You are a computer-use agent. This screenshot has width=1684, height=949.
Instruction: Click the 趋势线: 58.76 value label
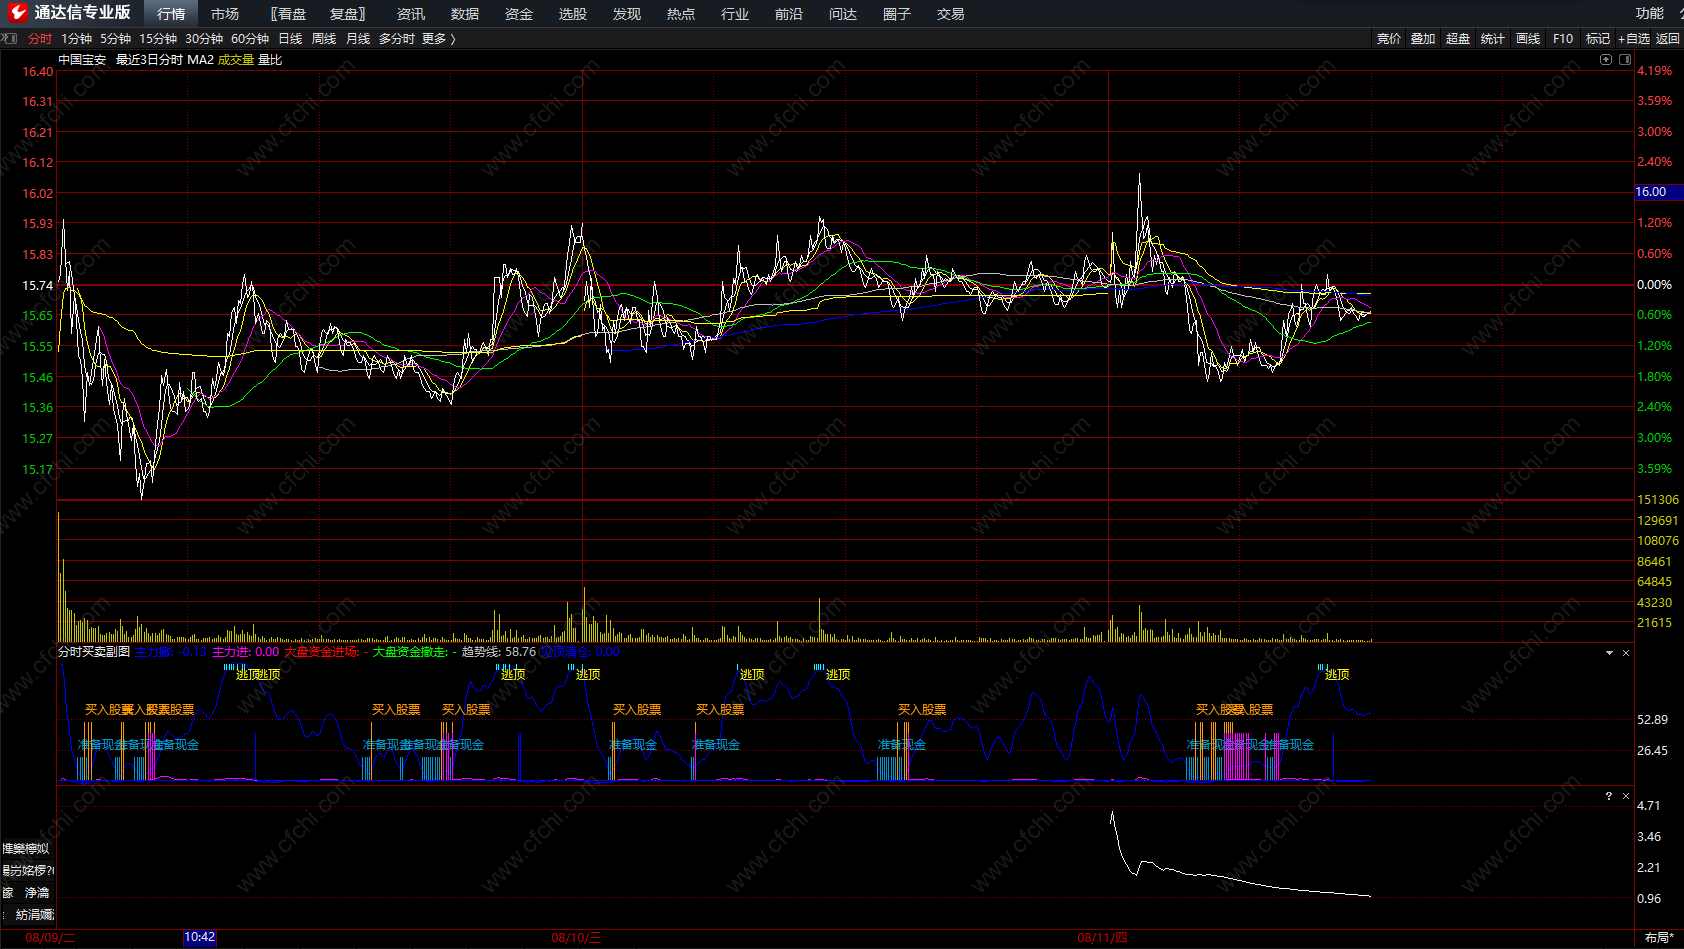tap(498, 652)
